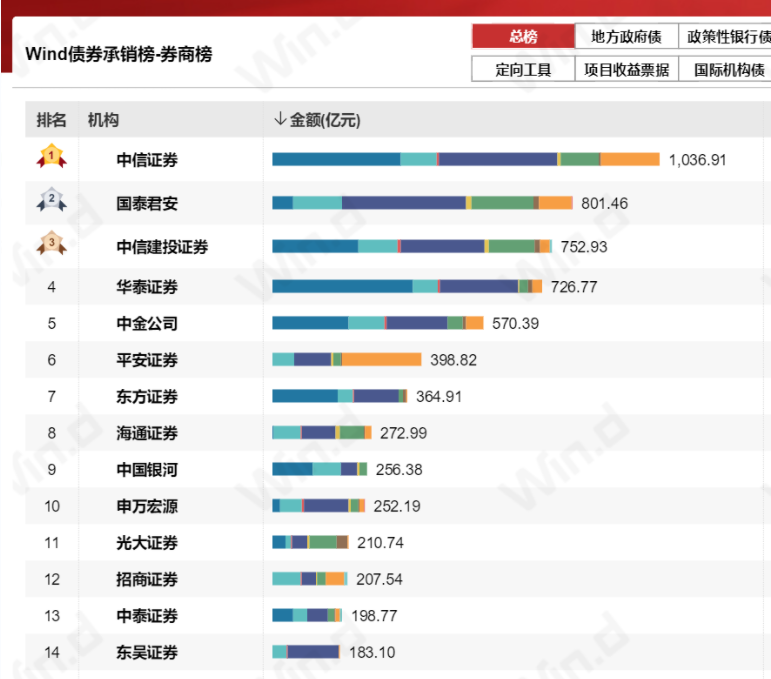Click the 中信证券 institution name
Screen dimensions: 771x679
point(147,160)
